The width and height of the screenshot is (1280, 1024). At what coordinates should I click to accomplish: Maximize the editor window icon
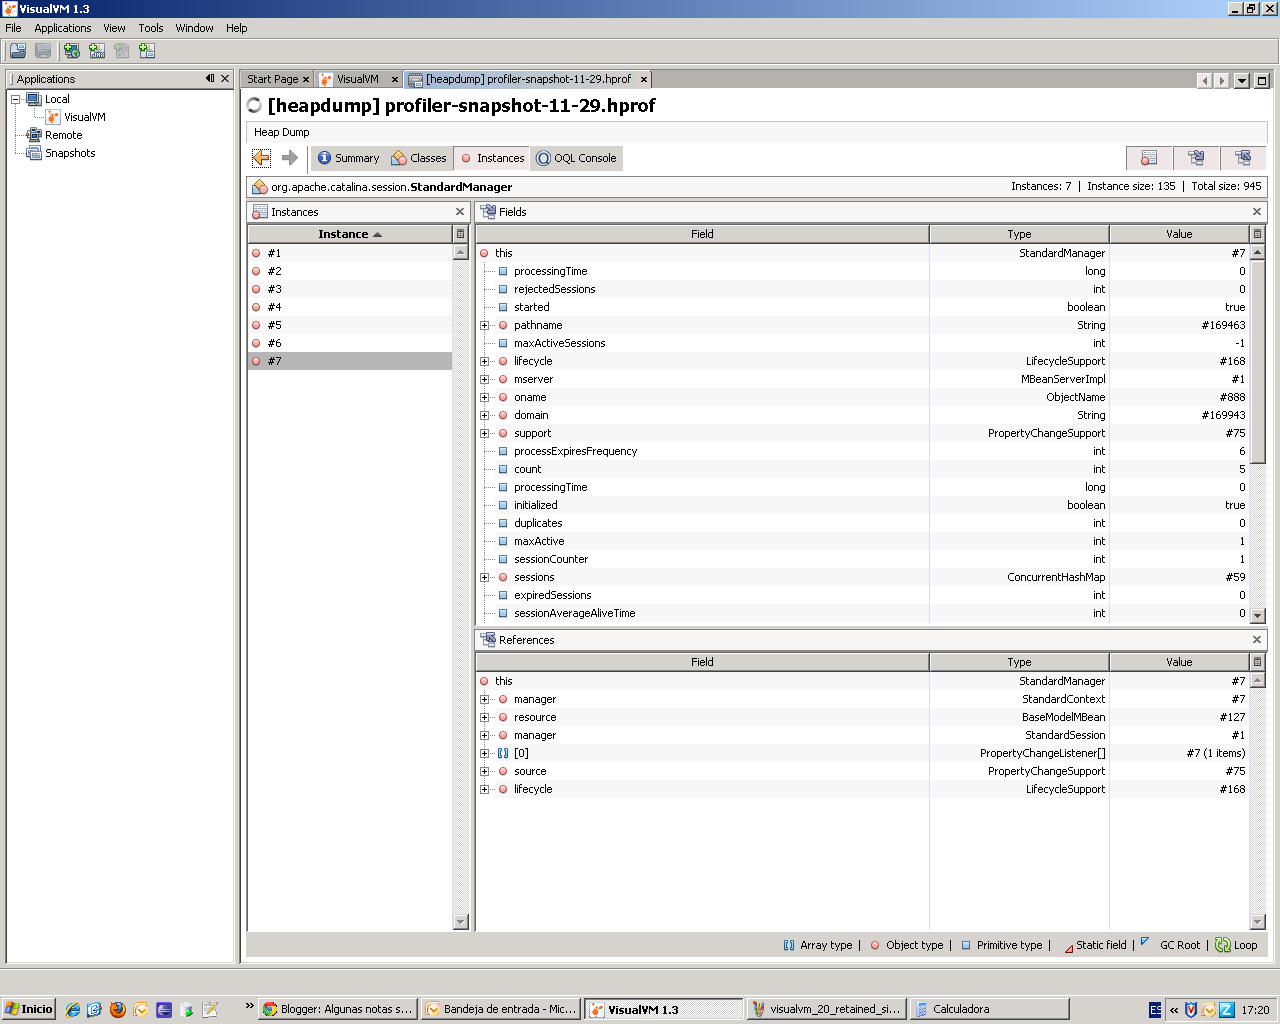pyautogui.click(x=1262, y=81)
